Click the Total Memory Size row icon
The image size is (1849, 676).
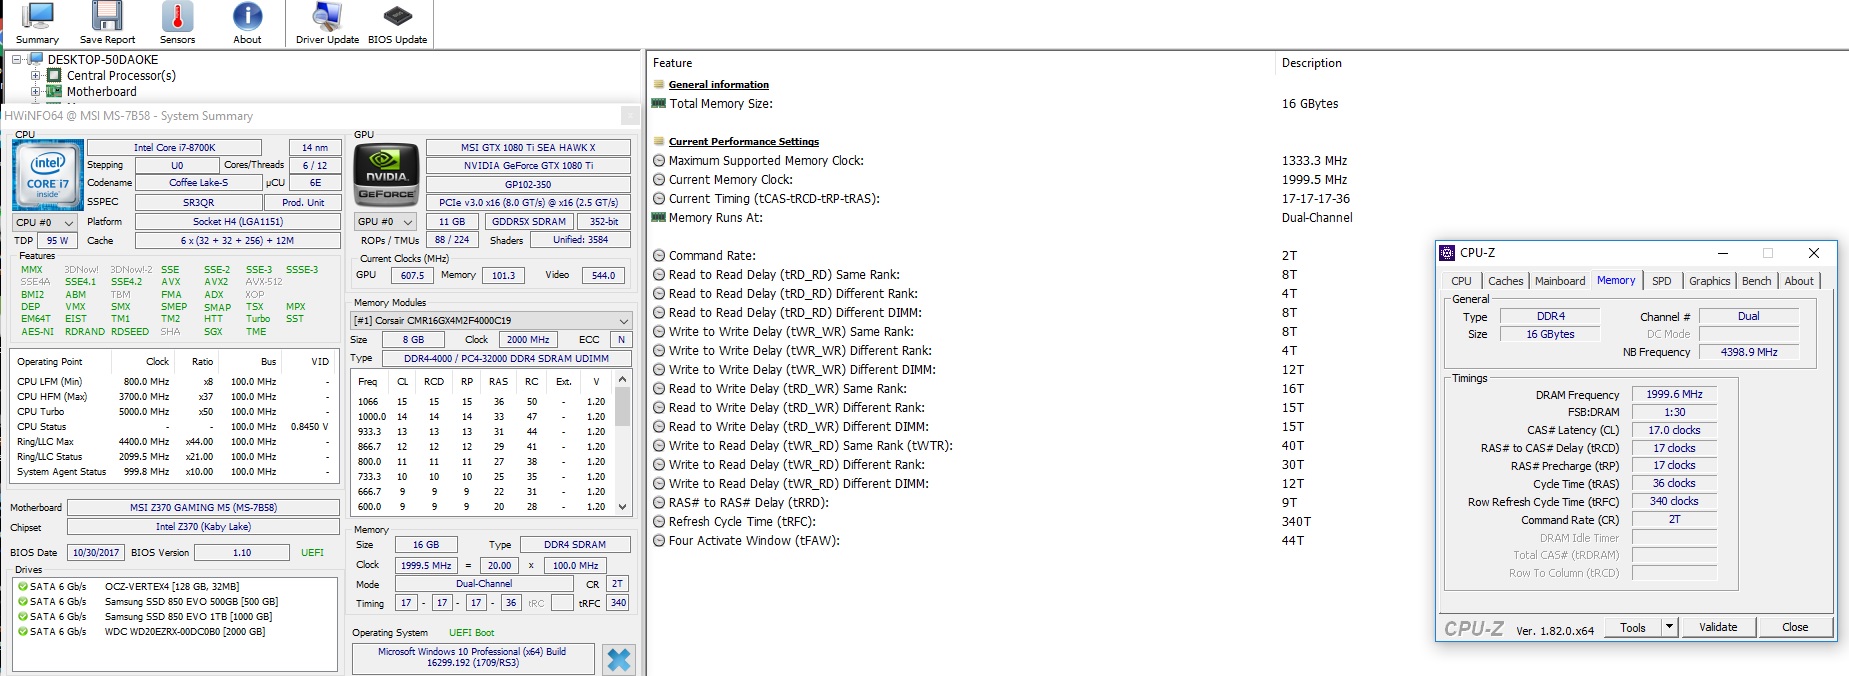click(659, 104)
